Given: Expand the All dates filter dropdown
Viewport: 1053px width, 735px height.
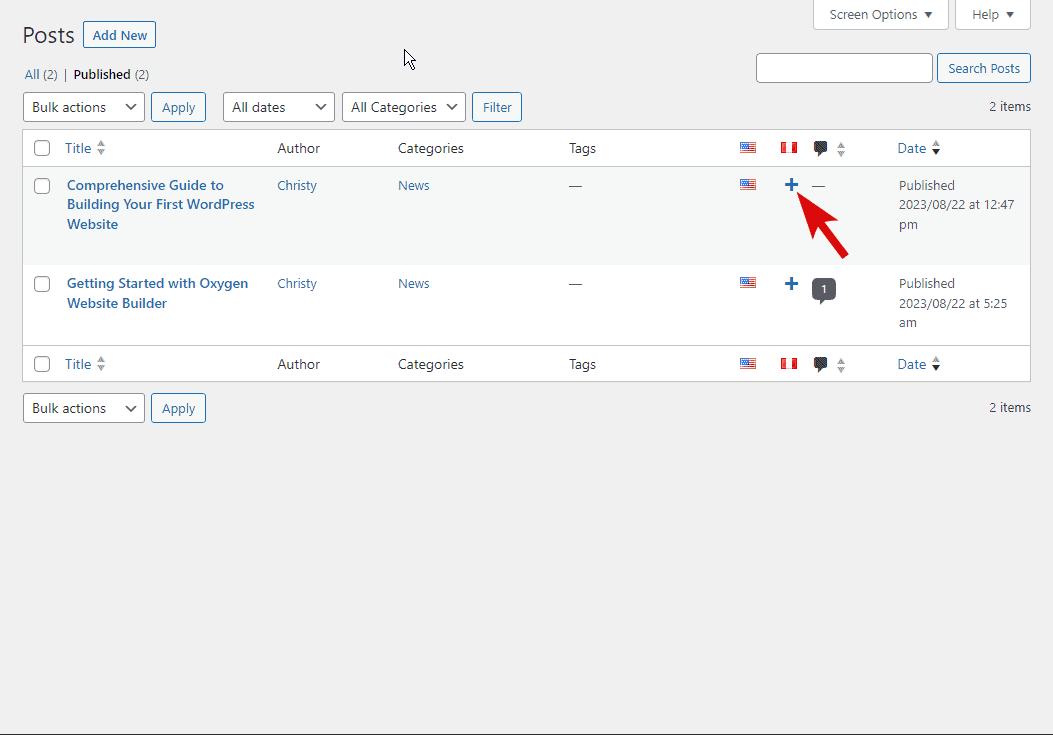Looking at the screenshot, I should pyautogui.click(x=279, y=107).
